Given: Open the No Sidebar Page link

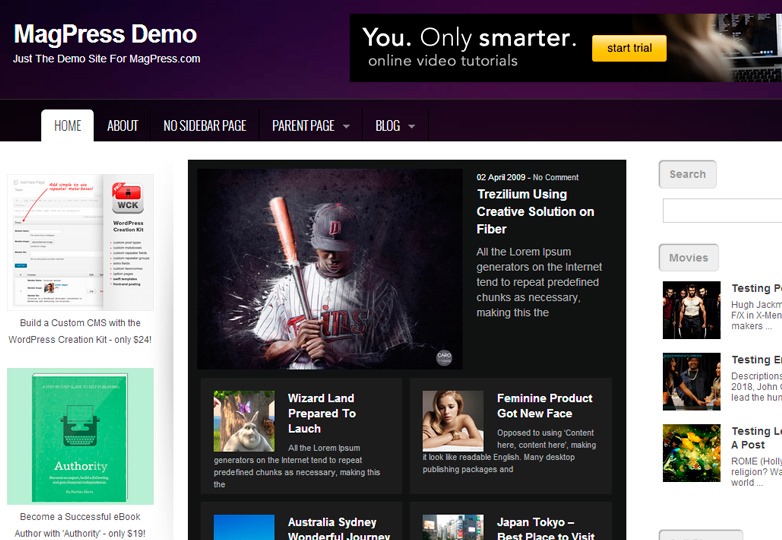Looking at the screenshot, I should 204,126.
